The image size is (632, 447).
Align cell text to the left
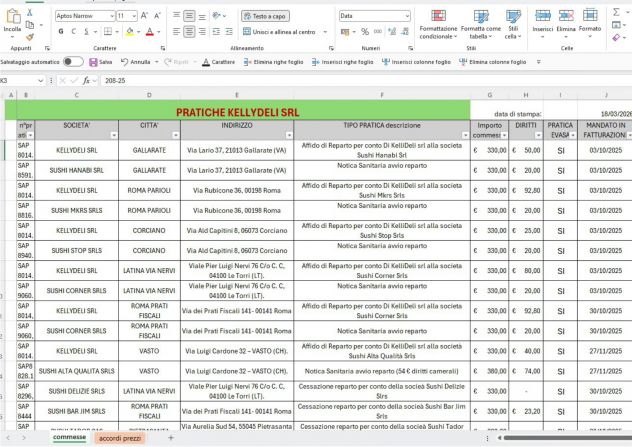(177, 31)
